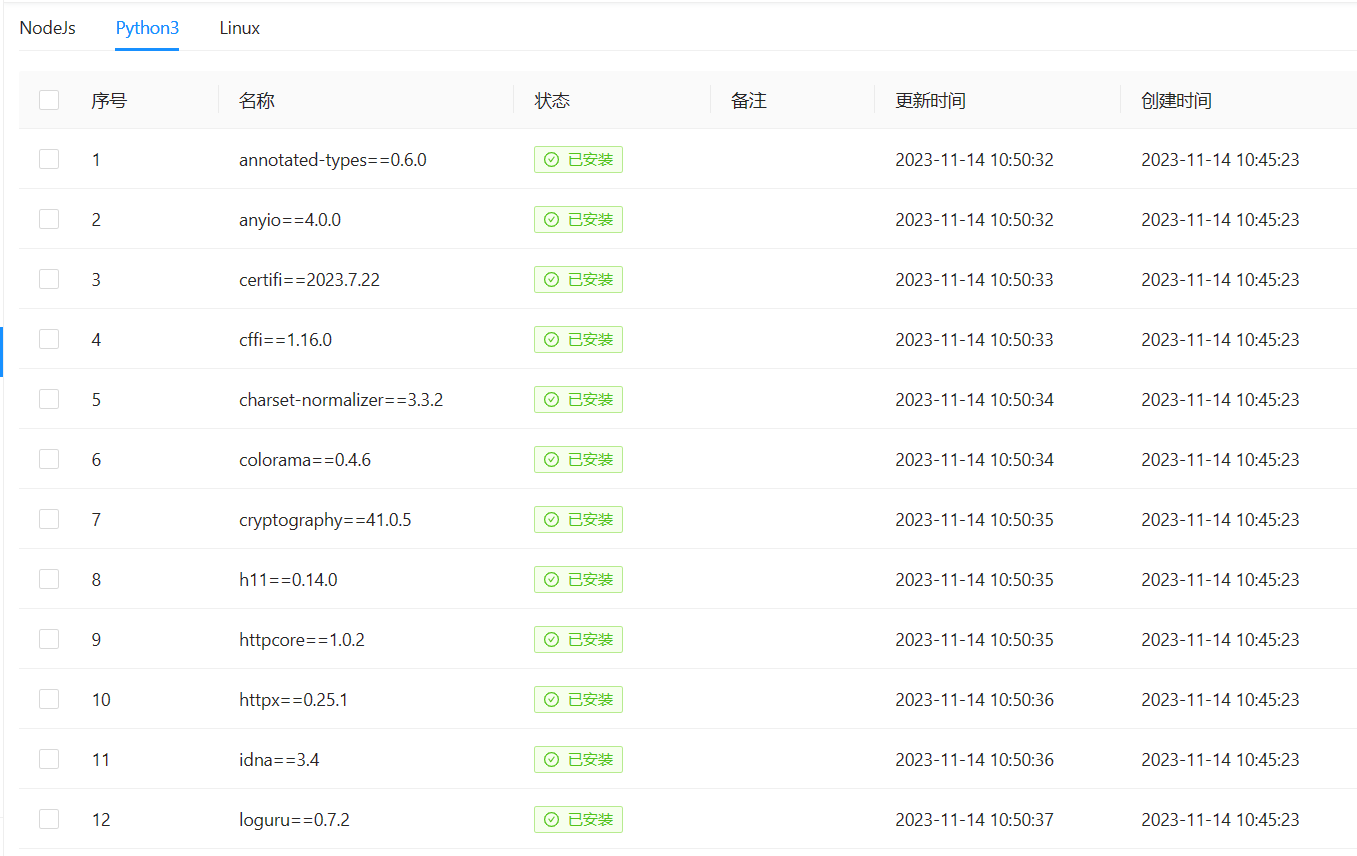Select the checkbox for httpx==0.25.1
This screenshot has width=1357, height=856.
pyautogui.click(x=48, y=699)
